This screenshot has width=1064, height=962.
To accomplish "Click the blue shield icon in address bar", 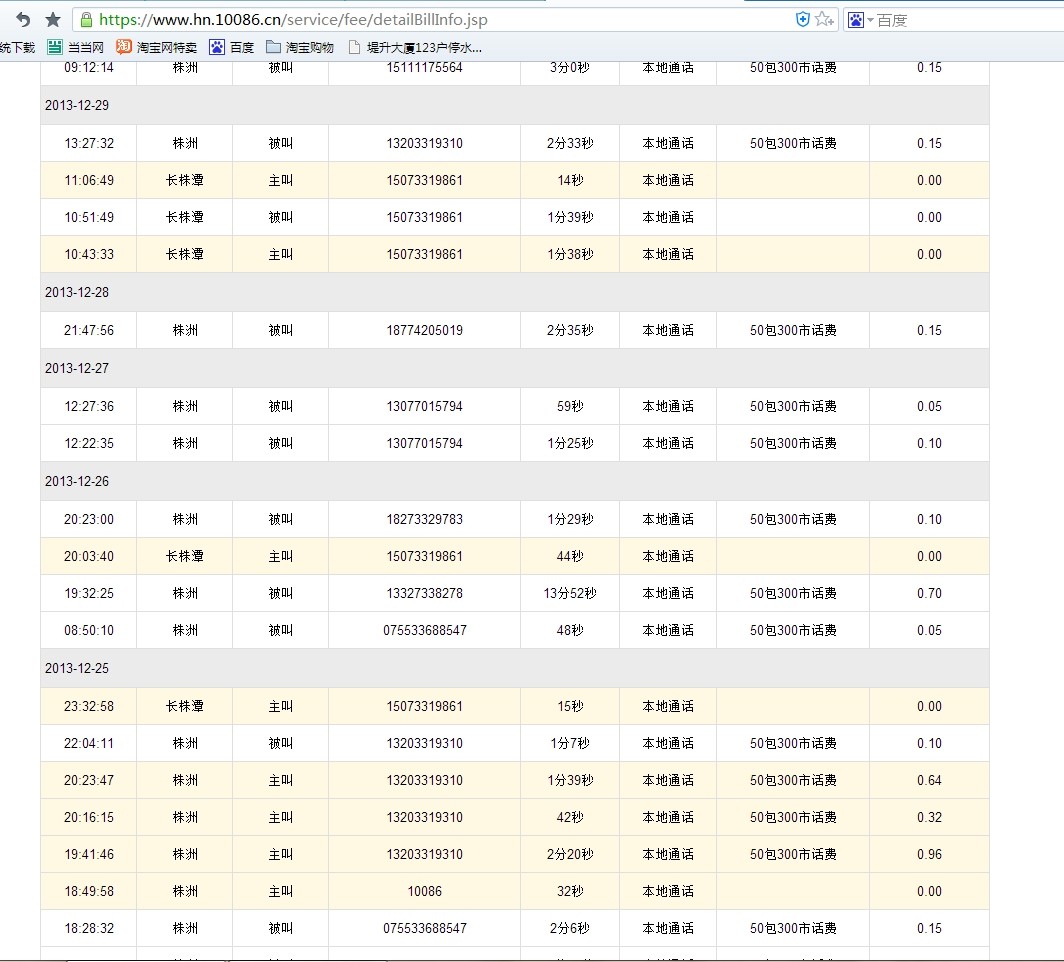I will click(802, 20).
